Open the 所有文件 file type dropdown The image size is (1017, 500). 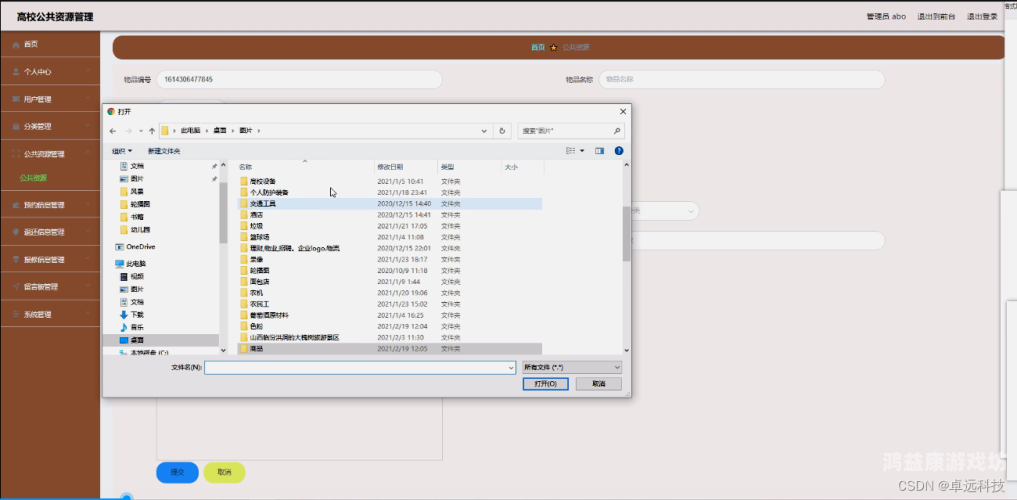[x=572, y=368]
